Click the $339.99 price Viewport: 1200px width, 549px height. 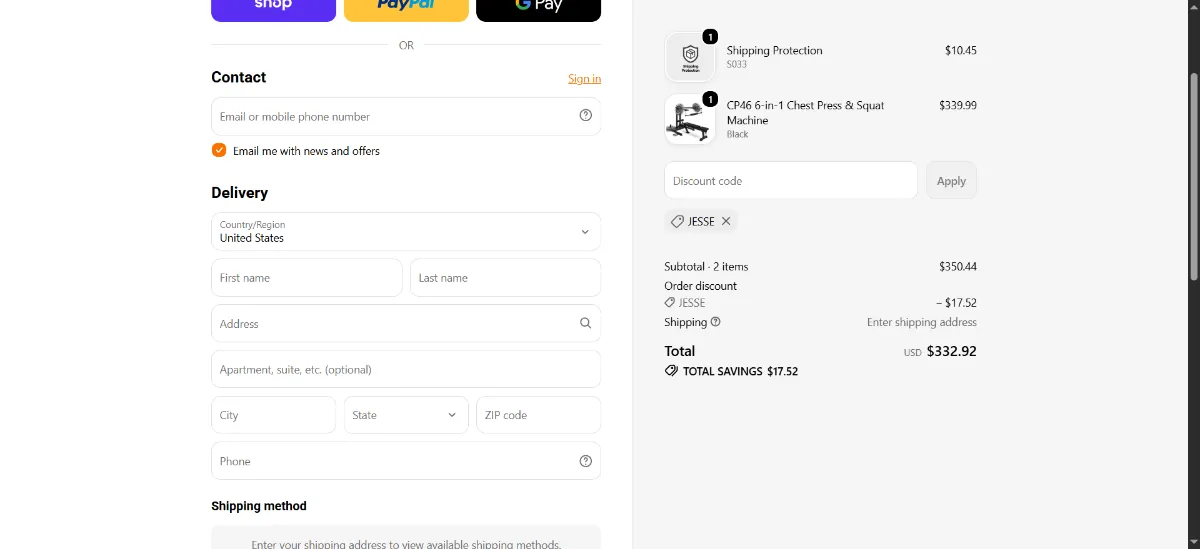pos(958,105)
